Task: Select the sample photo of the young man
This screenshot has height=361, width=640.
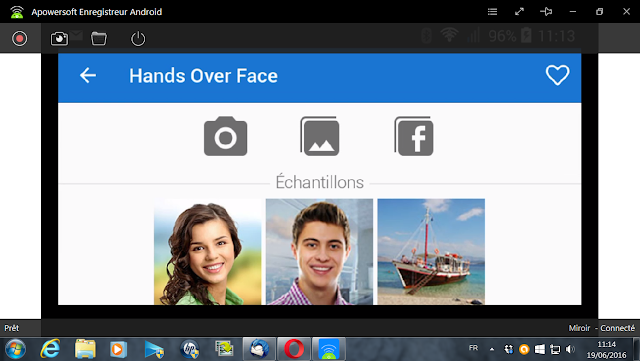Action: (x=319, y=252)
